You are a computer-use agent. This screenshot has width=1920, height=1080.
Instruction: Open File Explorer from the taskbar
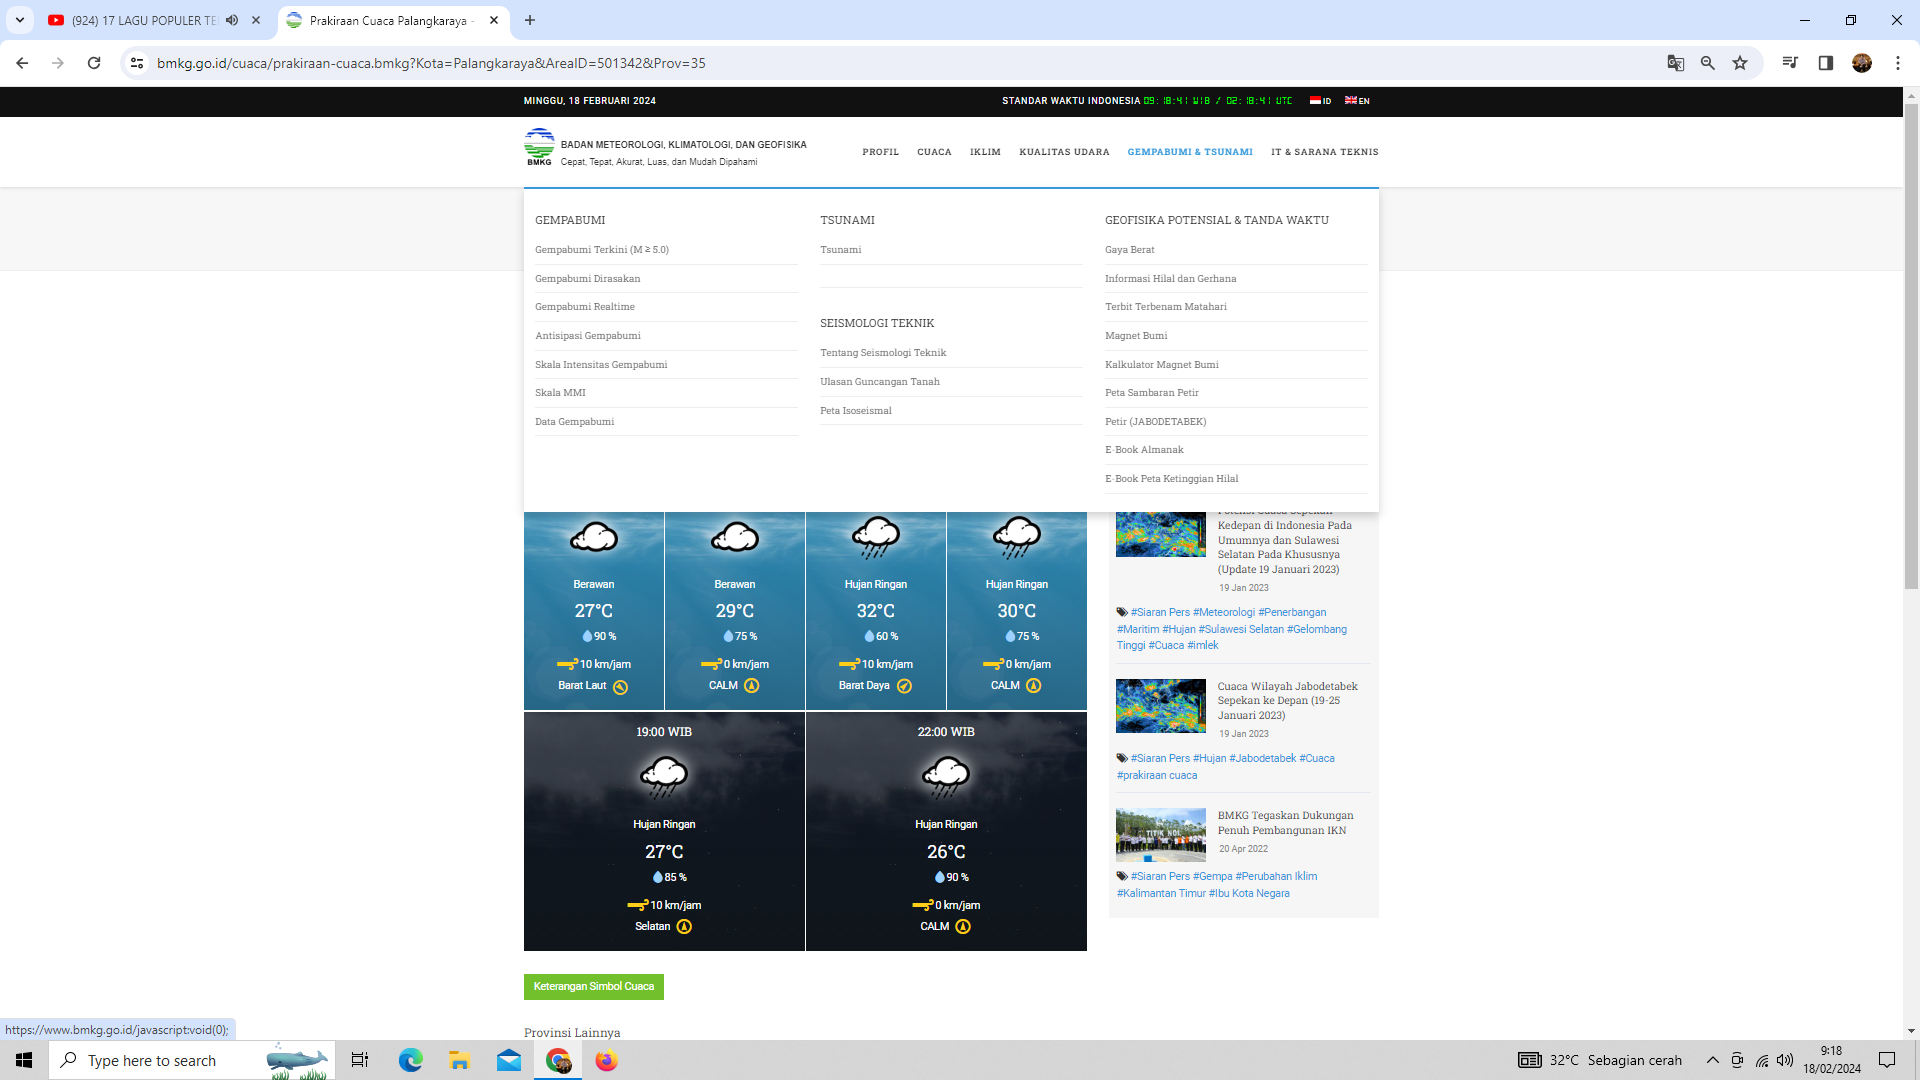point(459,1060)
